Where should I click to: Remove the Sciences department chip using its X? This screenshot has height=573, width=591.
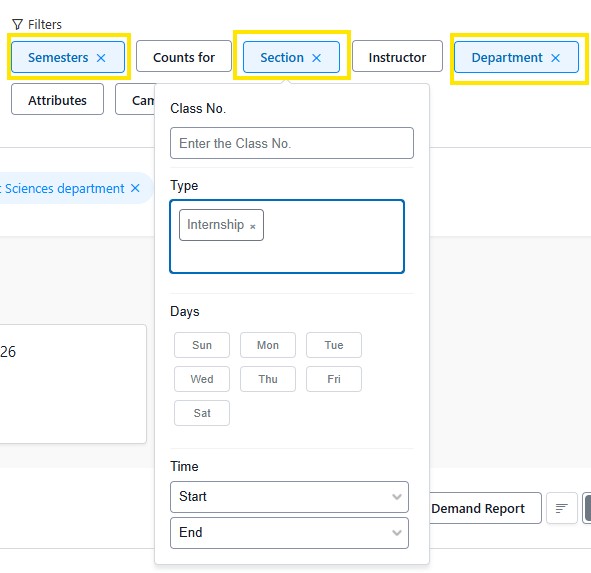click(135, 188)
